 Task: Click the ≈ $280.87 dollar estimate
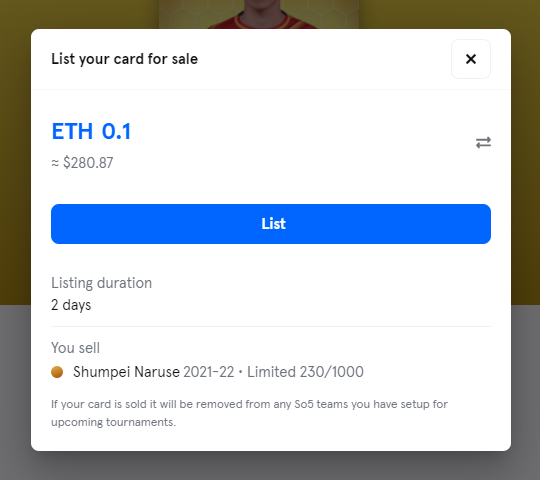pos(82,163)
